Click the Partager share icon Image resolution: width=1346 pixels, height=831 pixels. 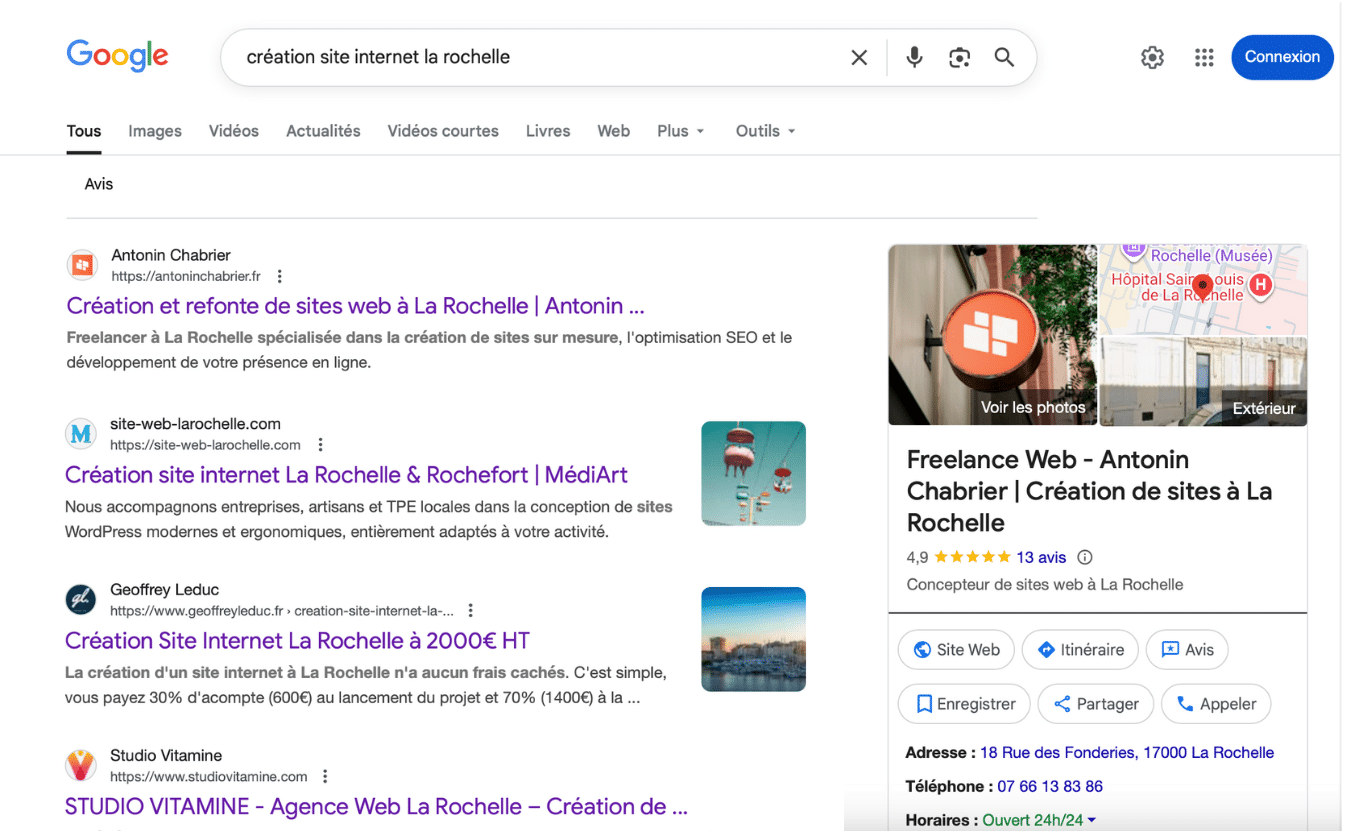[1062, 703]
